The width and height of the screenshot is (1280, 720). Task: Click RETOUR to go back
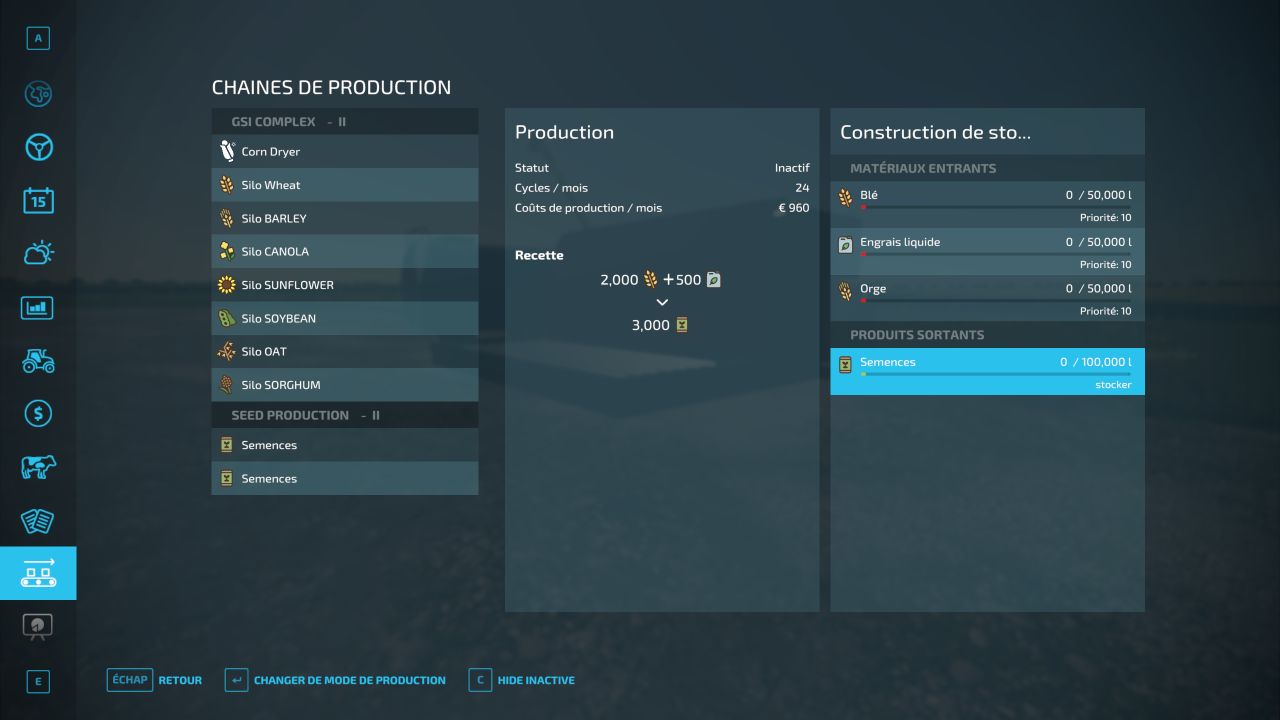[180, 680]
